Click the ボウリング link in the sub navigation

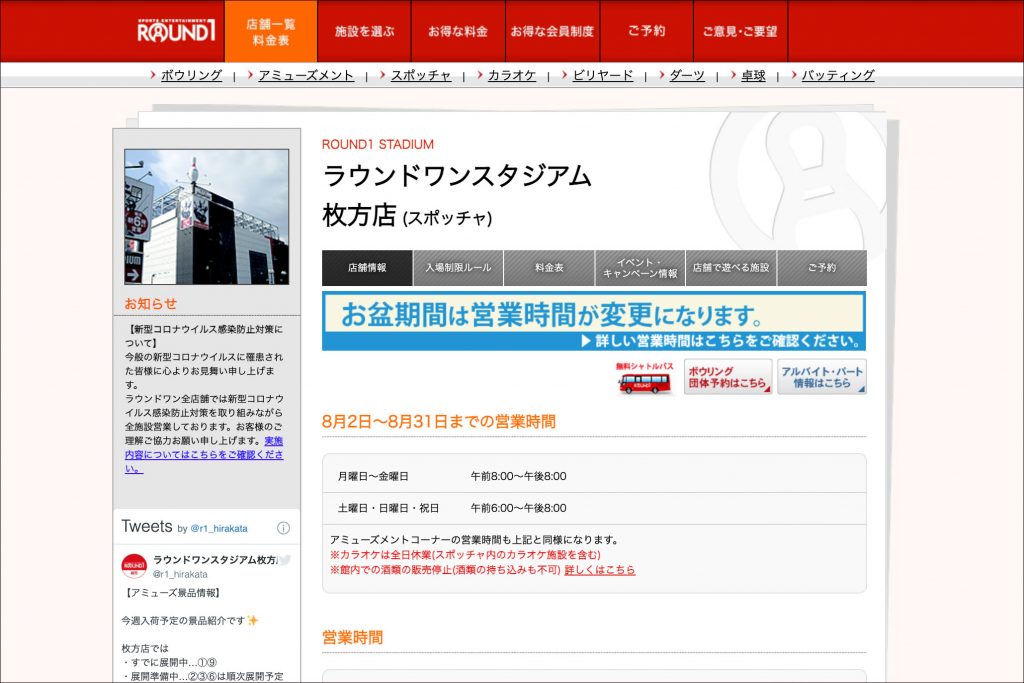(x=191, y=75)
